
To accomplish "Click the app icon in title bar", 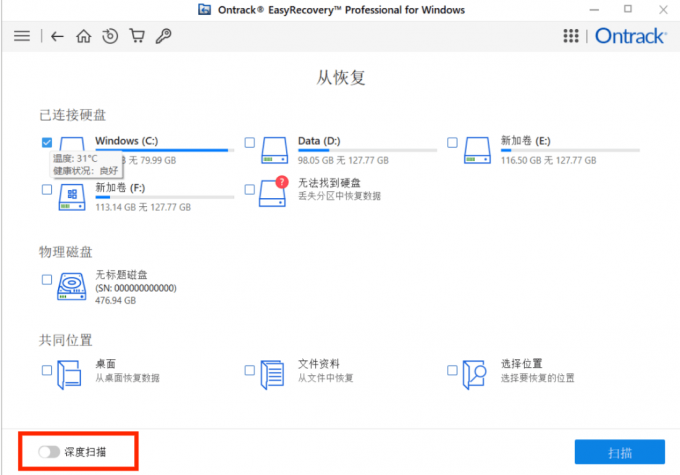I will [x=205, y=10].
